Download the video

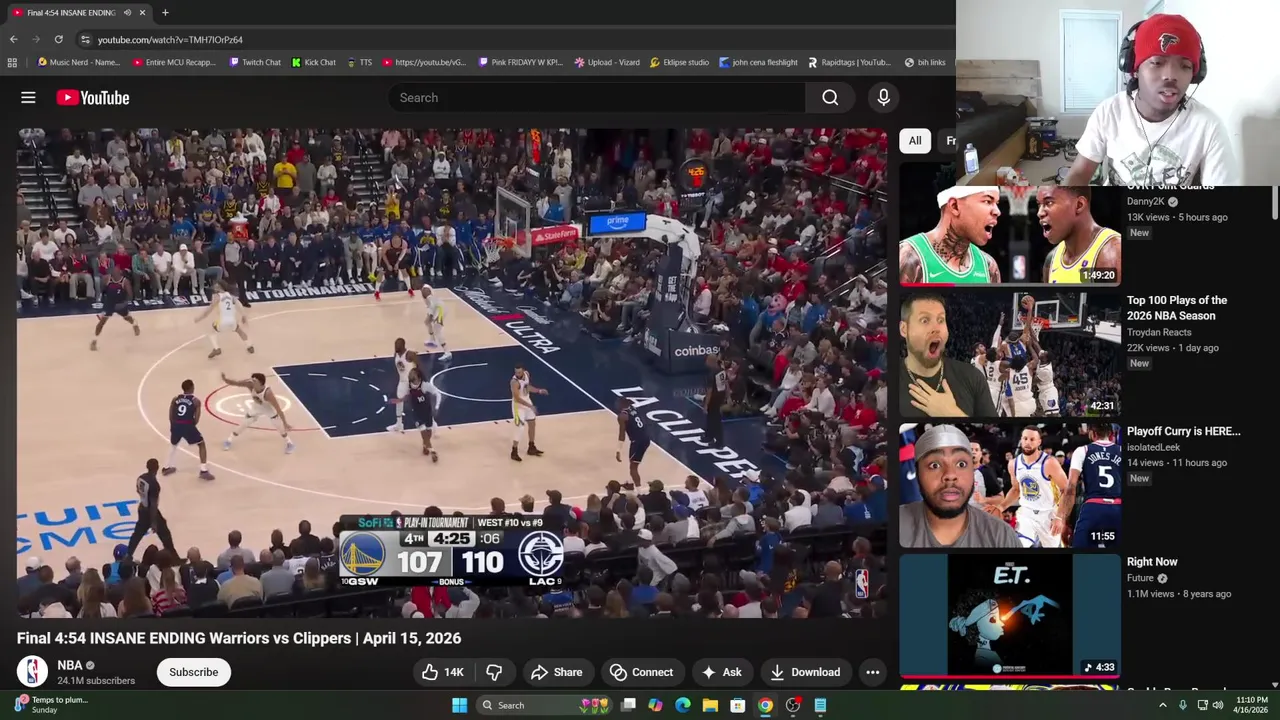coord(805,672)
